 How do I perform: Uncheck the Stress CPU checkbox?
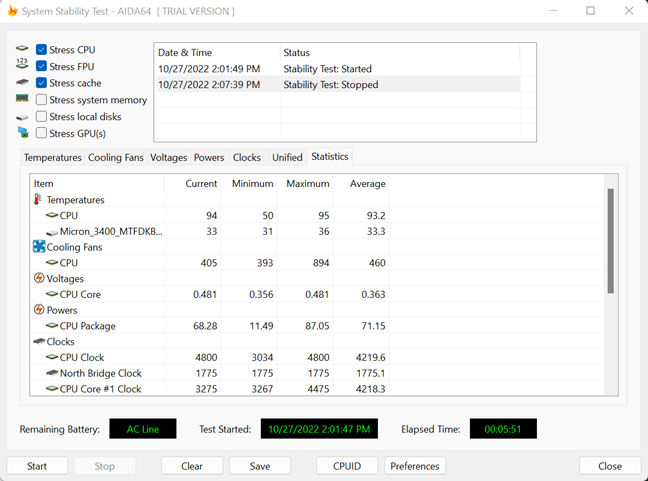[41, 50]
